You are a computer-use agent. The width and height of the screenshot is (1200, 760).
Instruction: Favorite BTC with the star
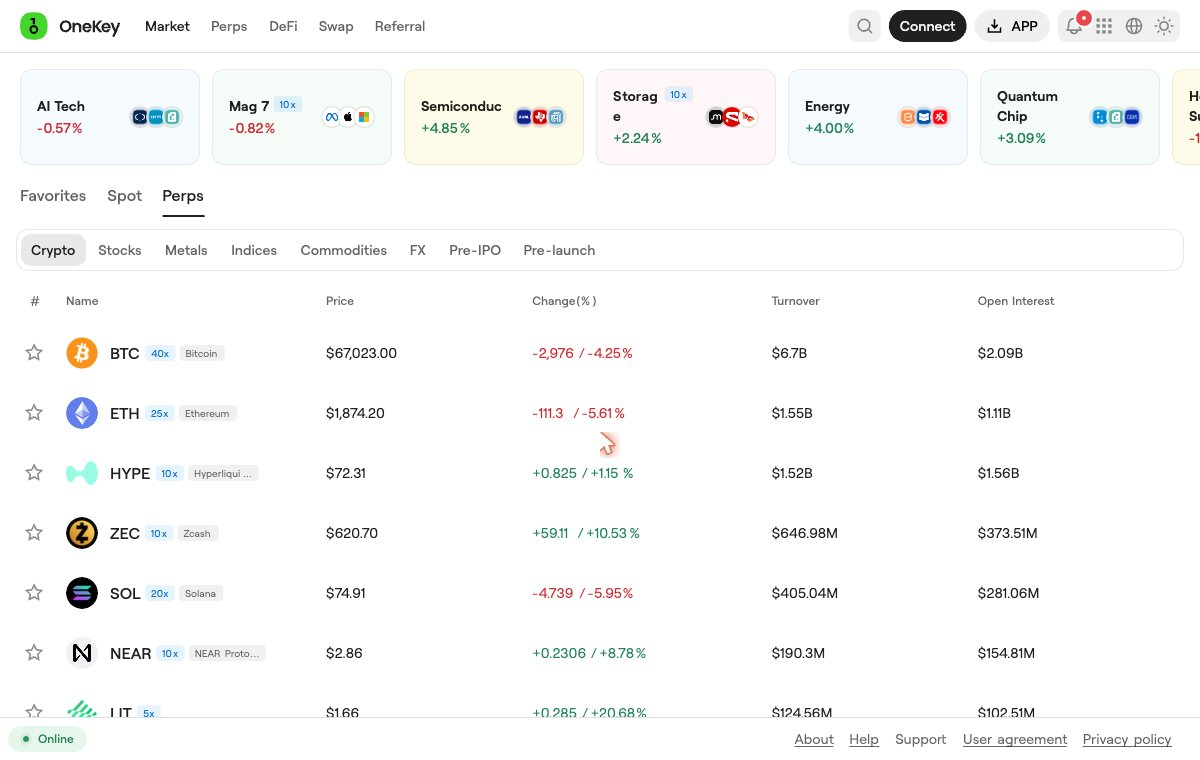coord(34,353)
